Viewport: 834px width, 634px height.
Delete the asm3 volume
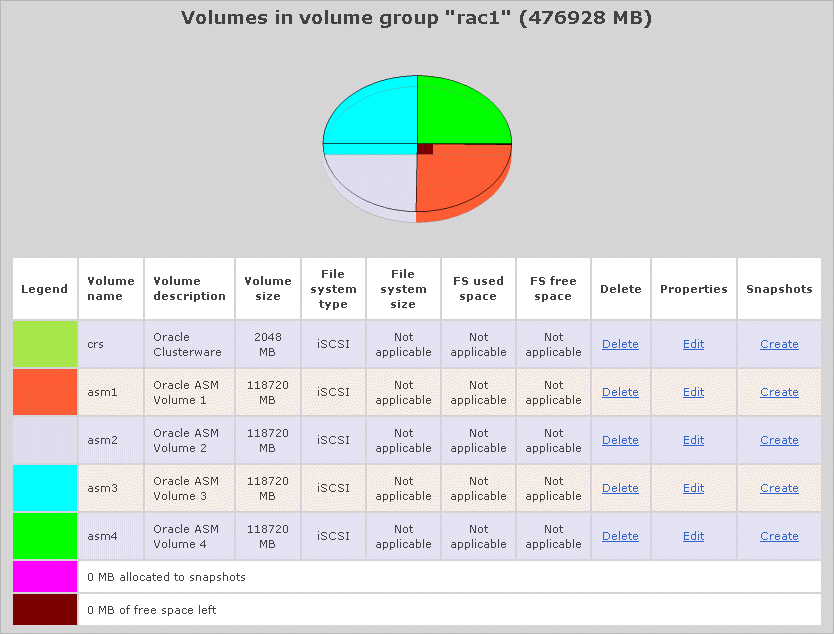[x=620, y=488]
